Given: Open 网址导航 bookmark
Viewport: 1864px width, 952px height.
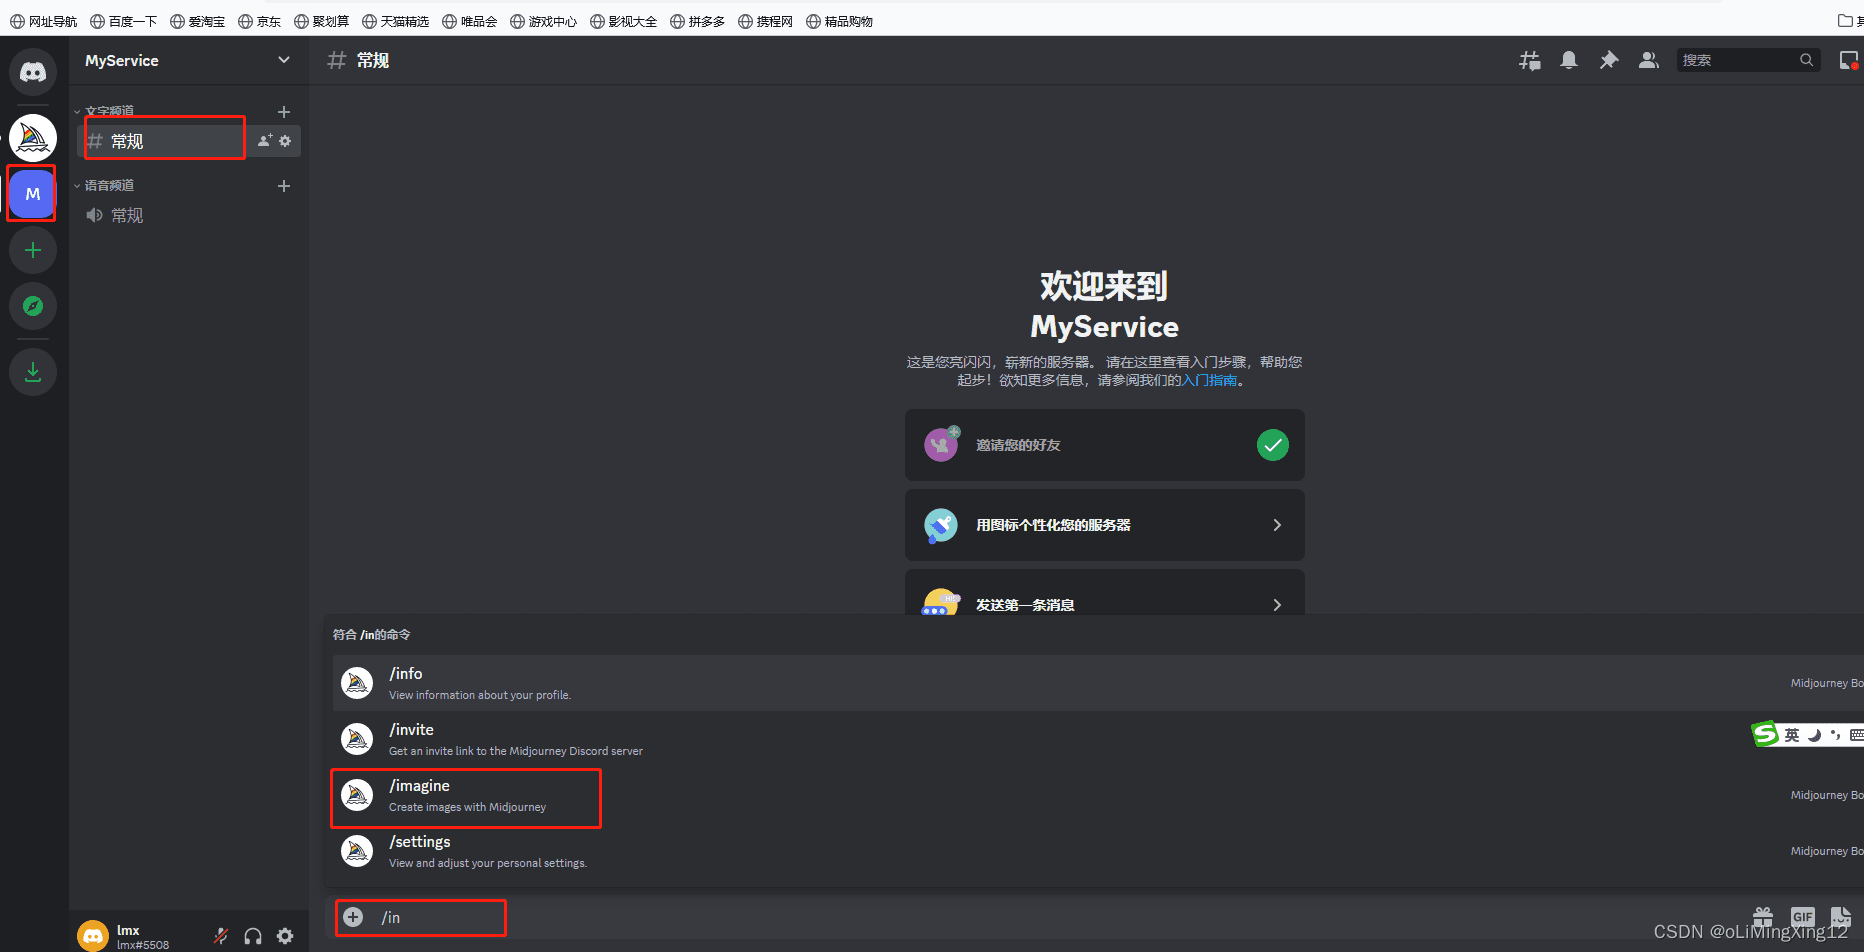Looking at the screenshot, I should 44,21.
